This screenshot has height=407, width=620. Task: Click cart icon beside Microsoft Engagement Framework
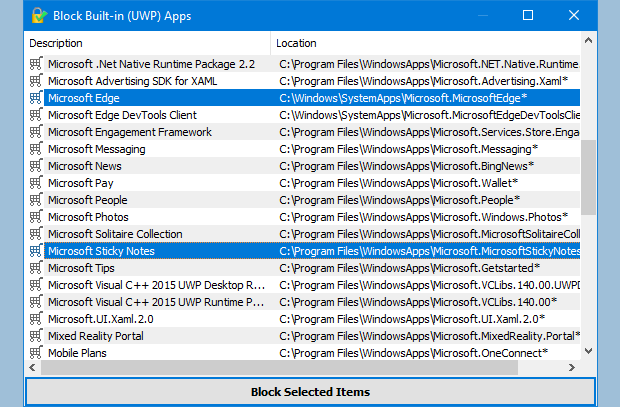(x=36, y=132)
